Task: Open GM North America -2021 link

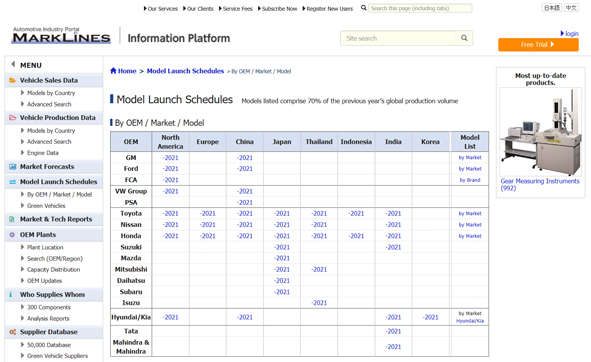Action: pos(170,158)
